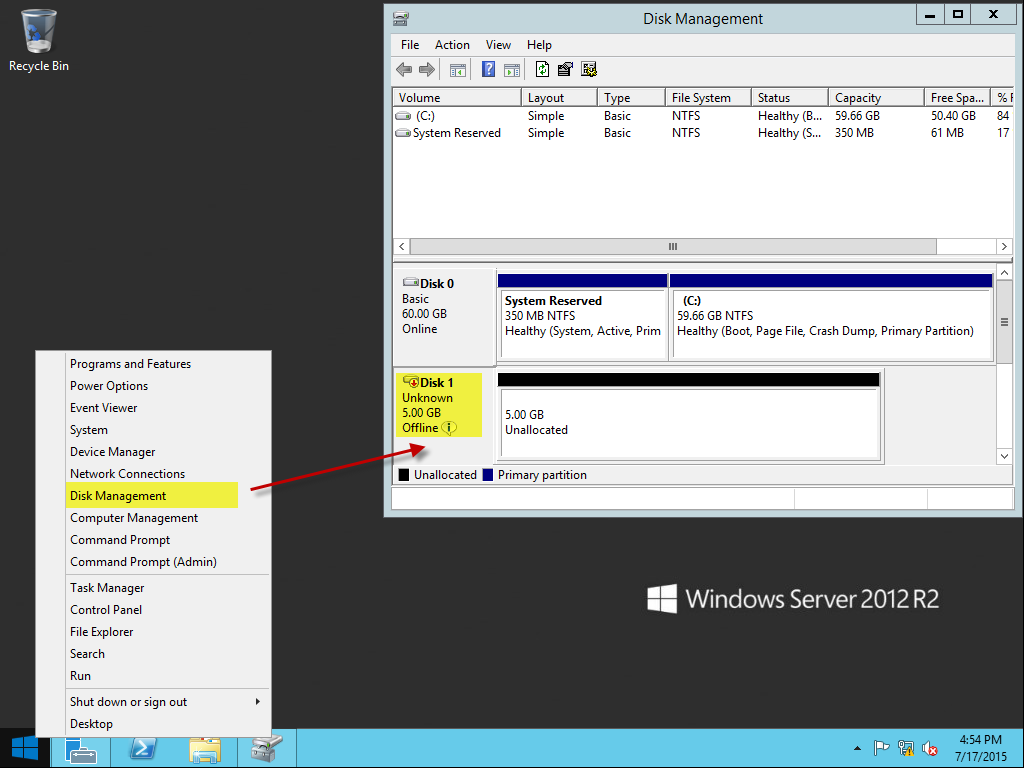The width and height of the screenshot is (1024, 768).
Task: Select the 5.00 GB Unallocated space
Action: (689, 417)
